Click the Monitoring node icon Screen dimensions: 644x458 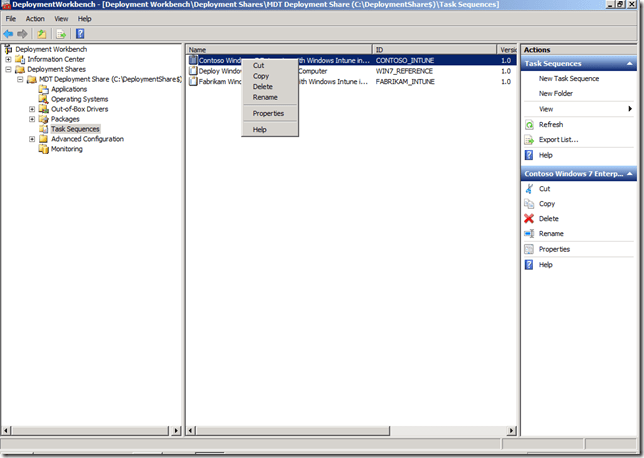click(44, 149)
